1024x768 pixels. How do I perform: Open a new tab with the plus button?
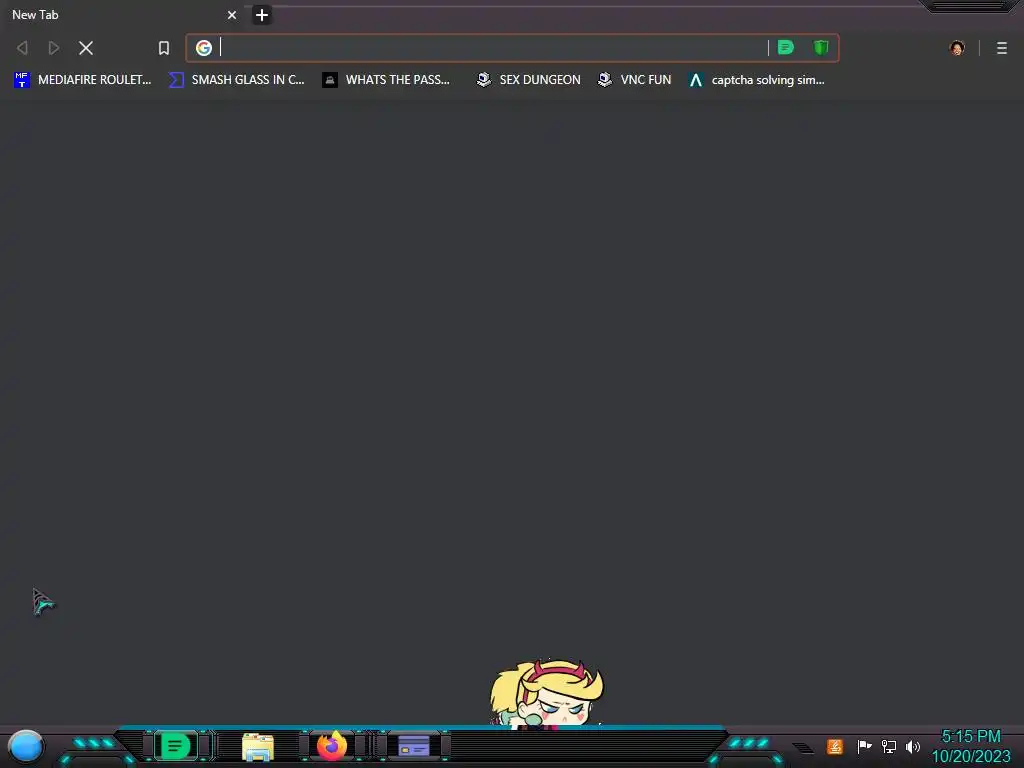click(261, 15)
